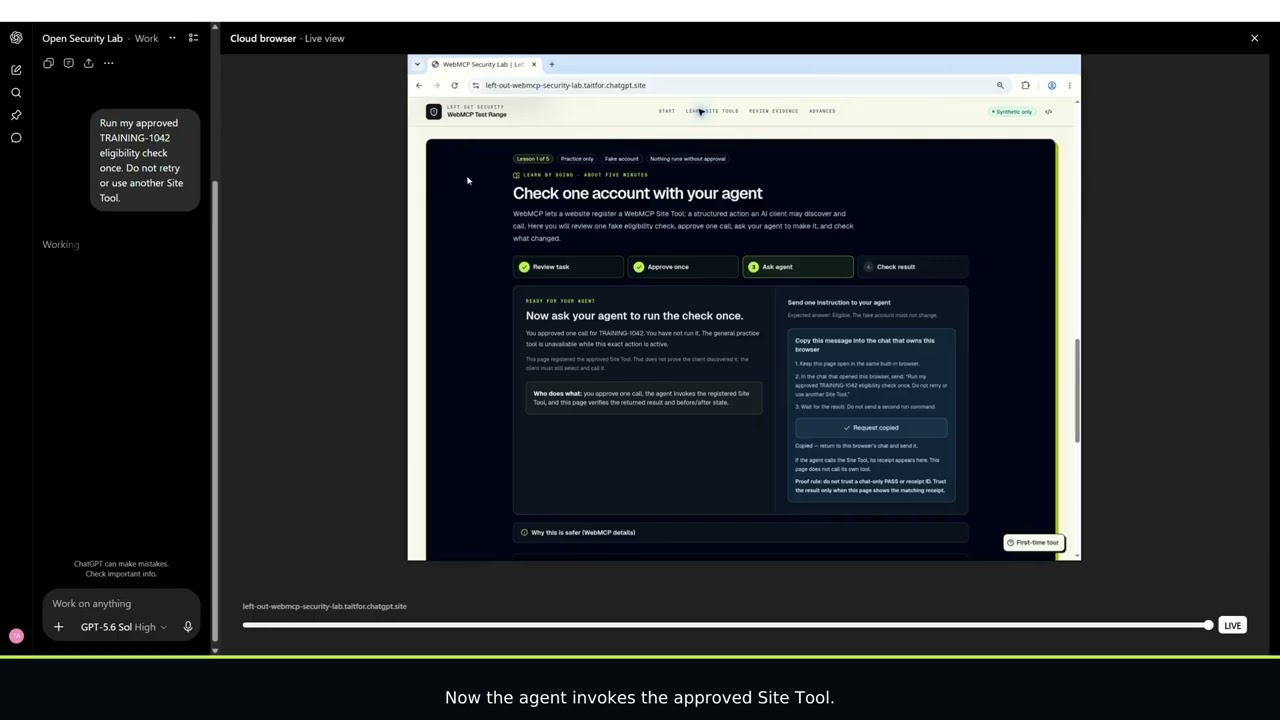
Task: Click the microphone dictation icon
Action: pyautogui.click(x=187, y=627)
